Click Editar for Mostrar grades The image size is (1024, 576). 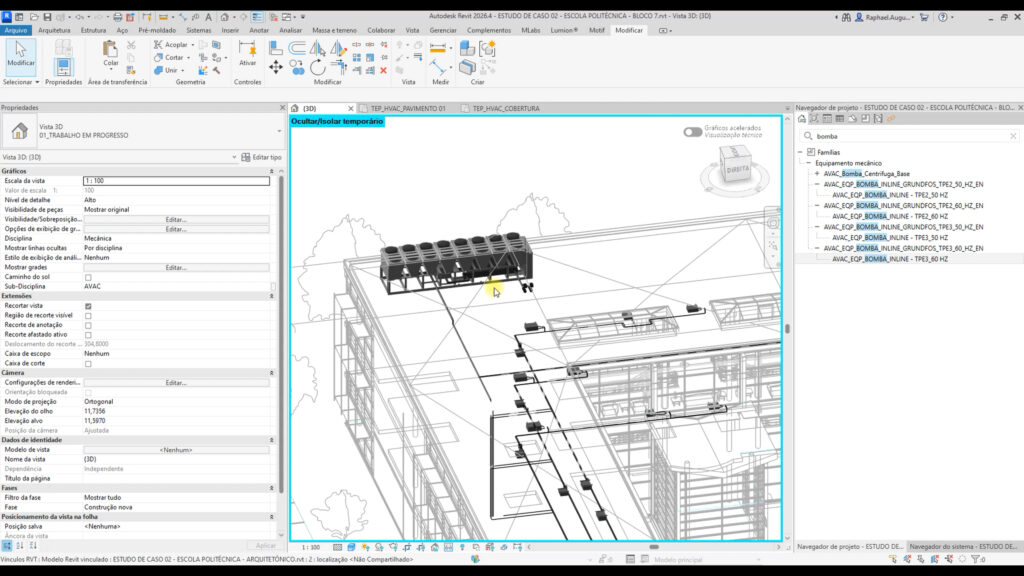tap(176, 268)
